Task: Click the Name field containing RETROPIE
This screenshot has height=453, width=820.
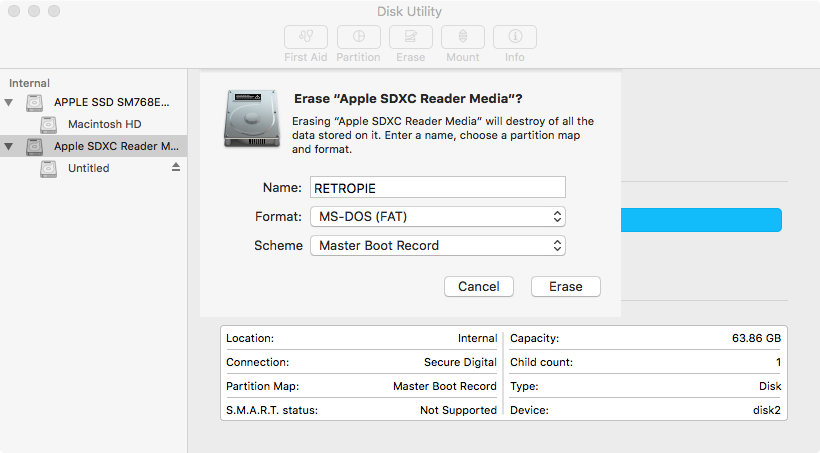Action: pos(437,187)
